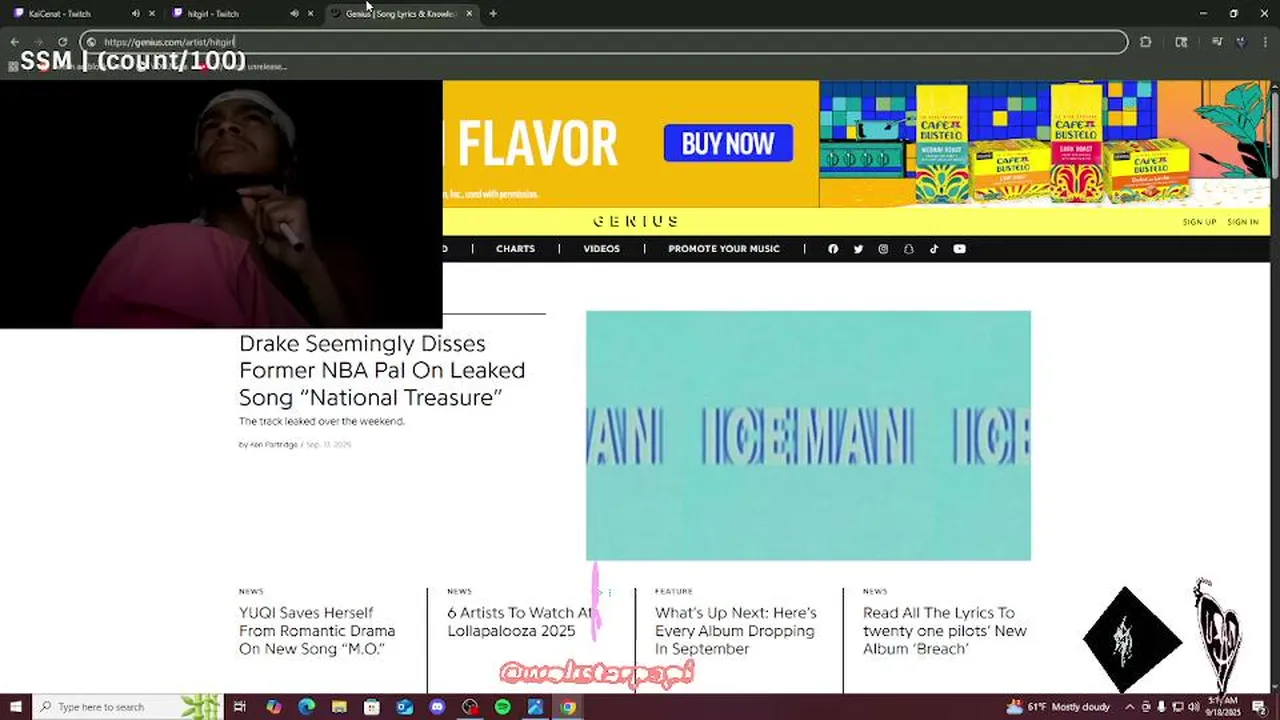Mute the hitgirl Twitch tab audio

pos(294,14)
